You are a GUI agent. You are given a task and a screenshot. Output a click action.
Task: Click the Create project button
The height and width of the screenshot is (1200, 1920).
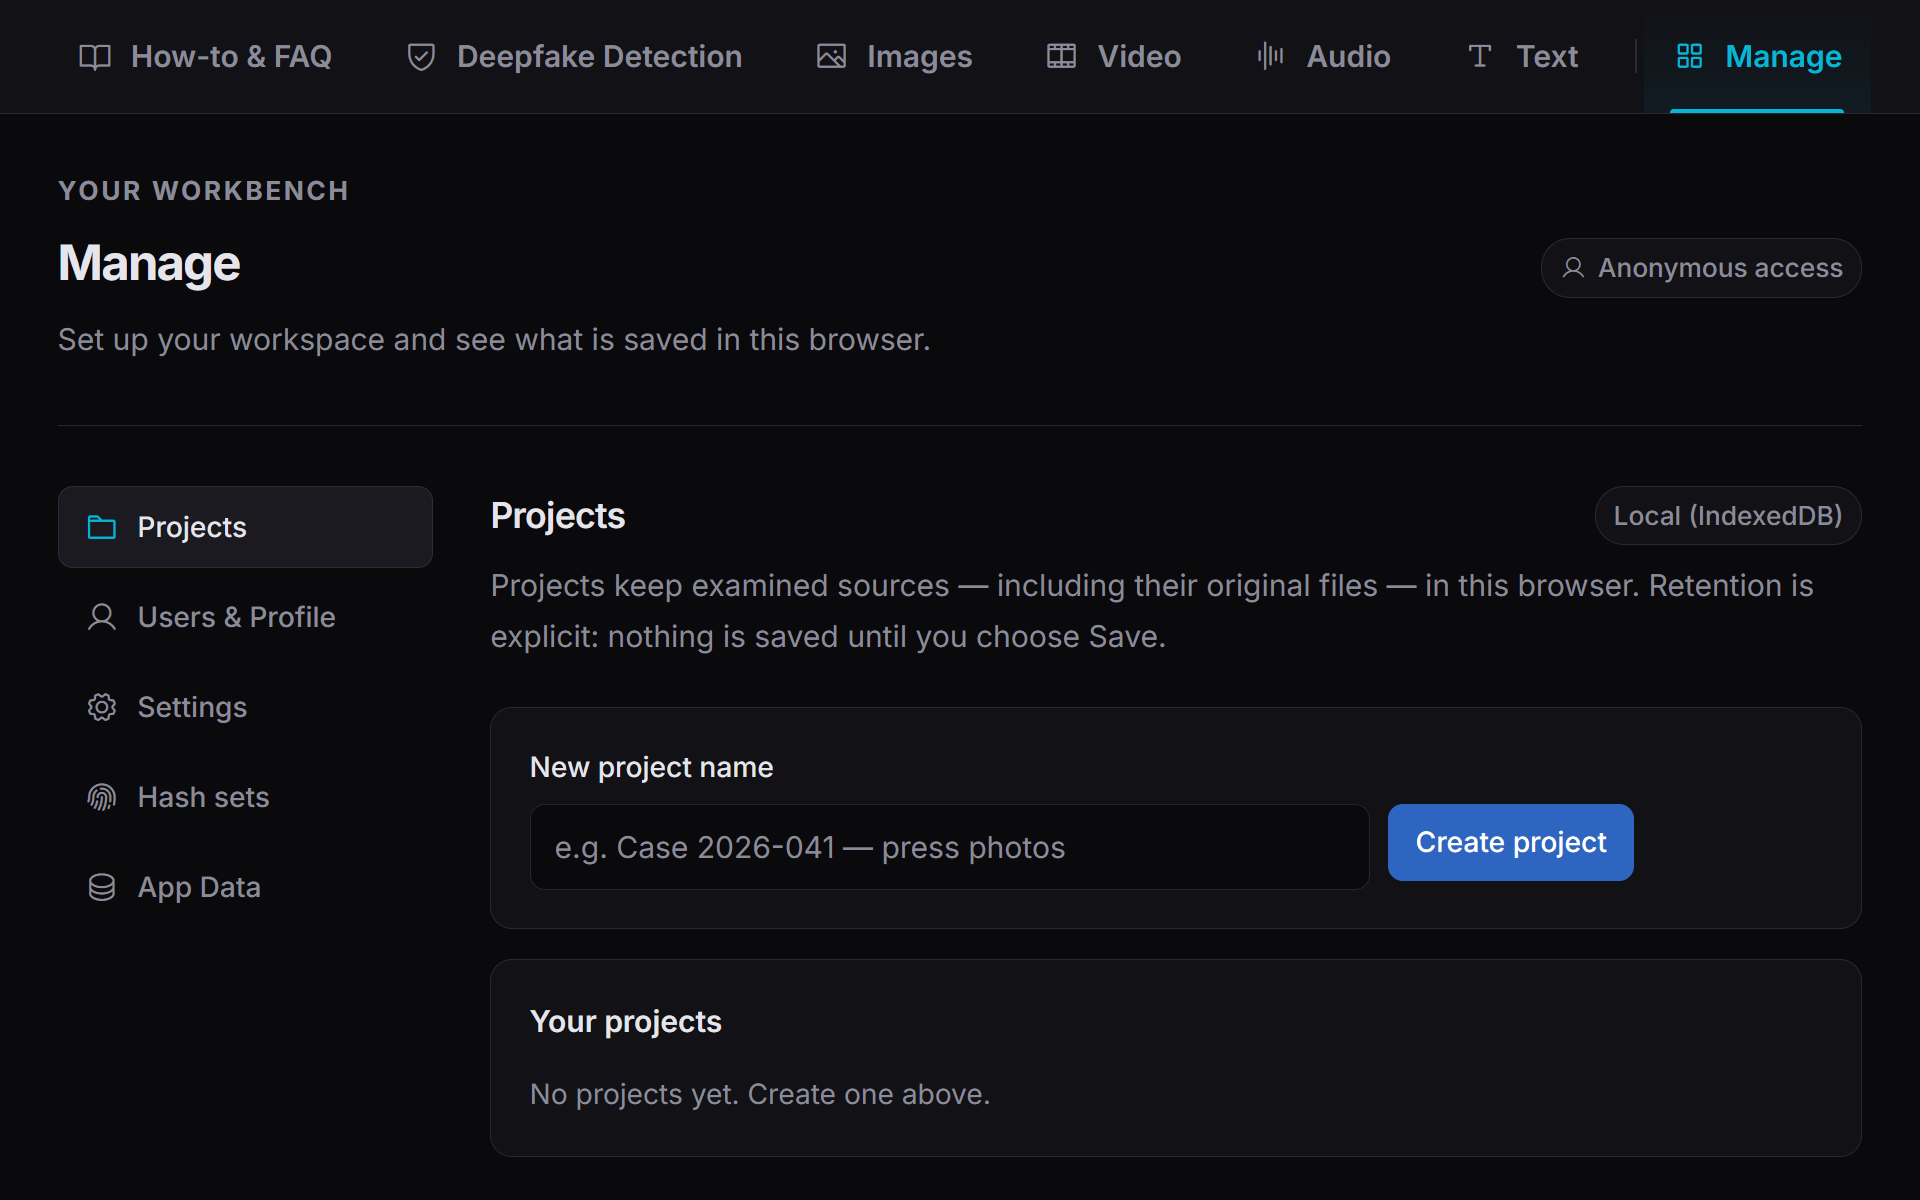(x=1510, y=842)
